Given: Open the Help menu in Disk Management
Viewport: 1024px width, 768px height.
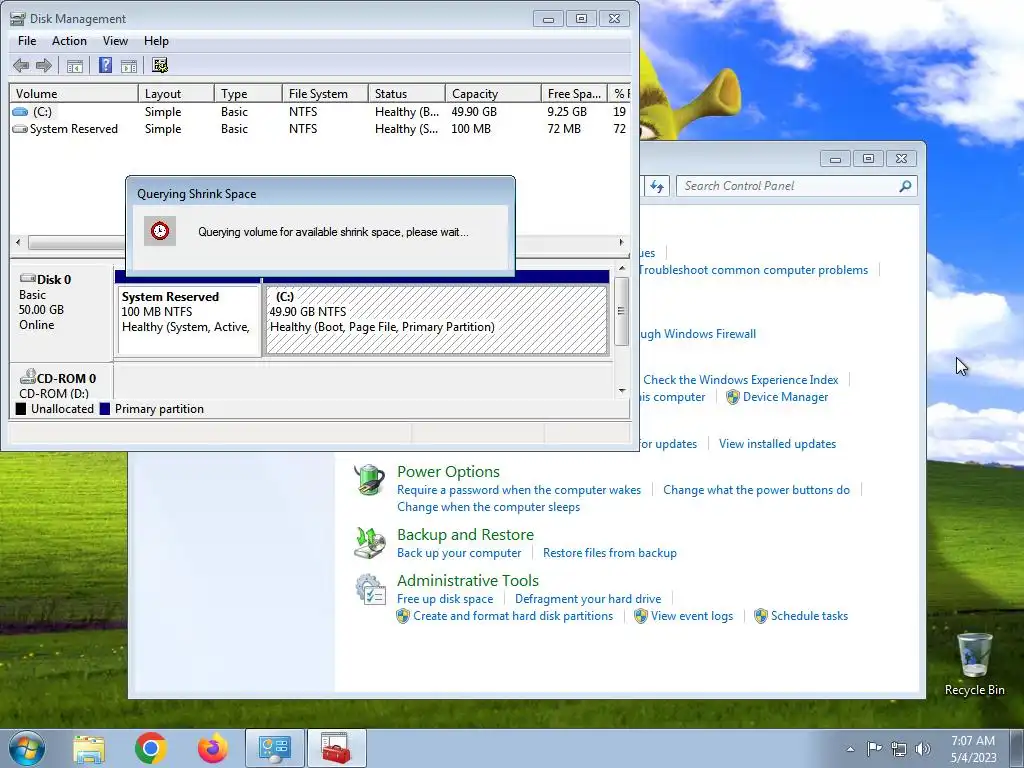Looking at the screenshot, I should [x=156, y=40].
